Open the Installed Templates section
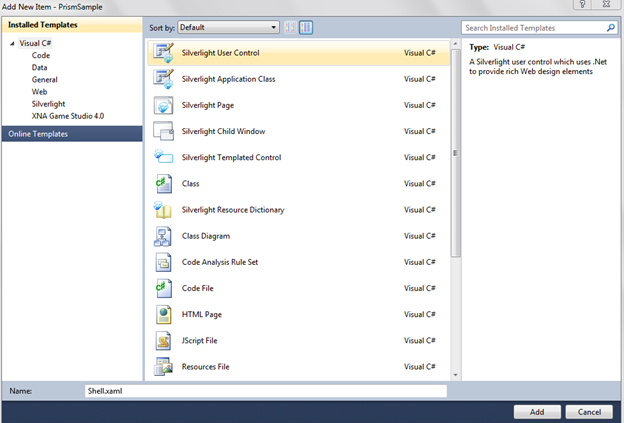Viewport: 624px width, 423px height. point(72,25)
